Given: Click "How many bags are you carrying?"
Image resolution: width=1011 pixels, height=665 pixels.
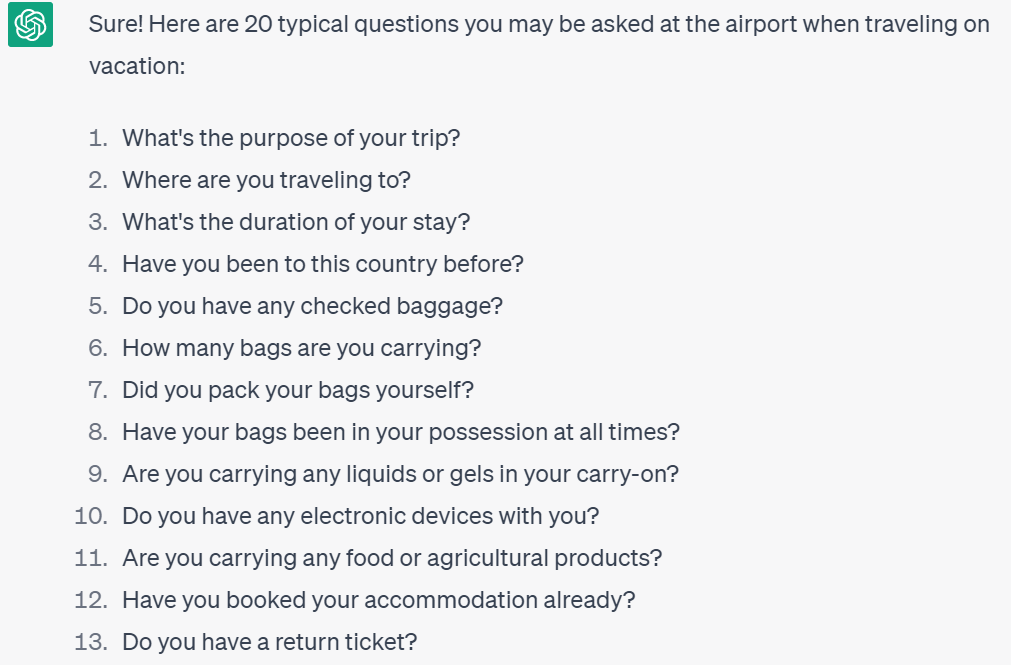Looking at the screenshot, I should pyautogui.click(x=301, y=348).
